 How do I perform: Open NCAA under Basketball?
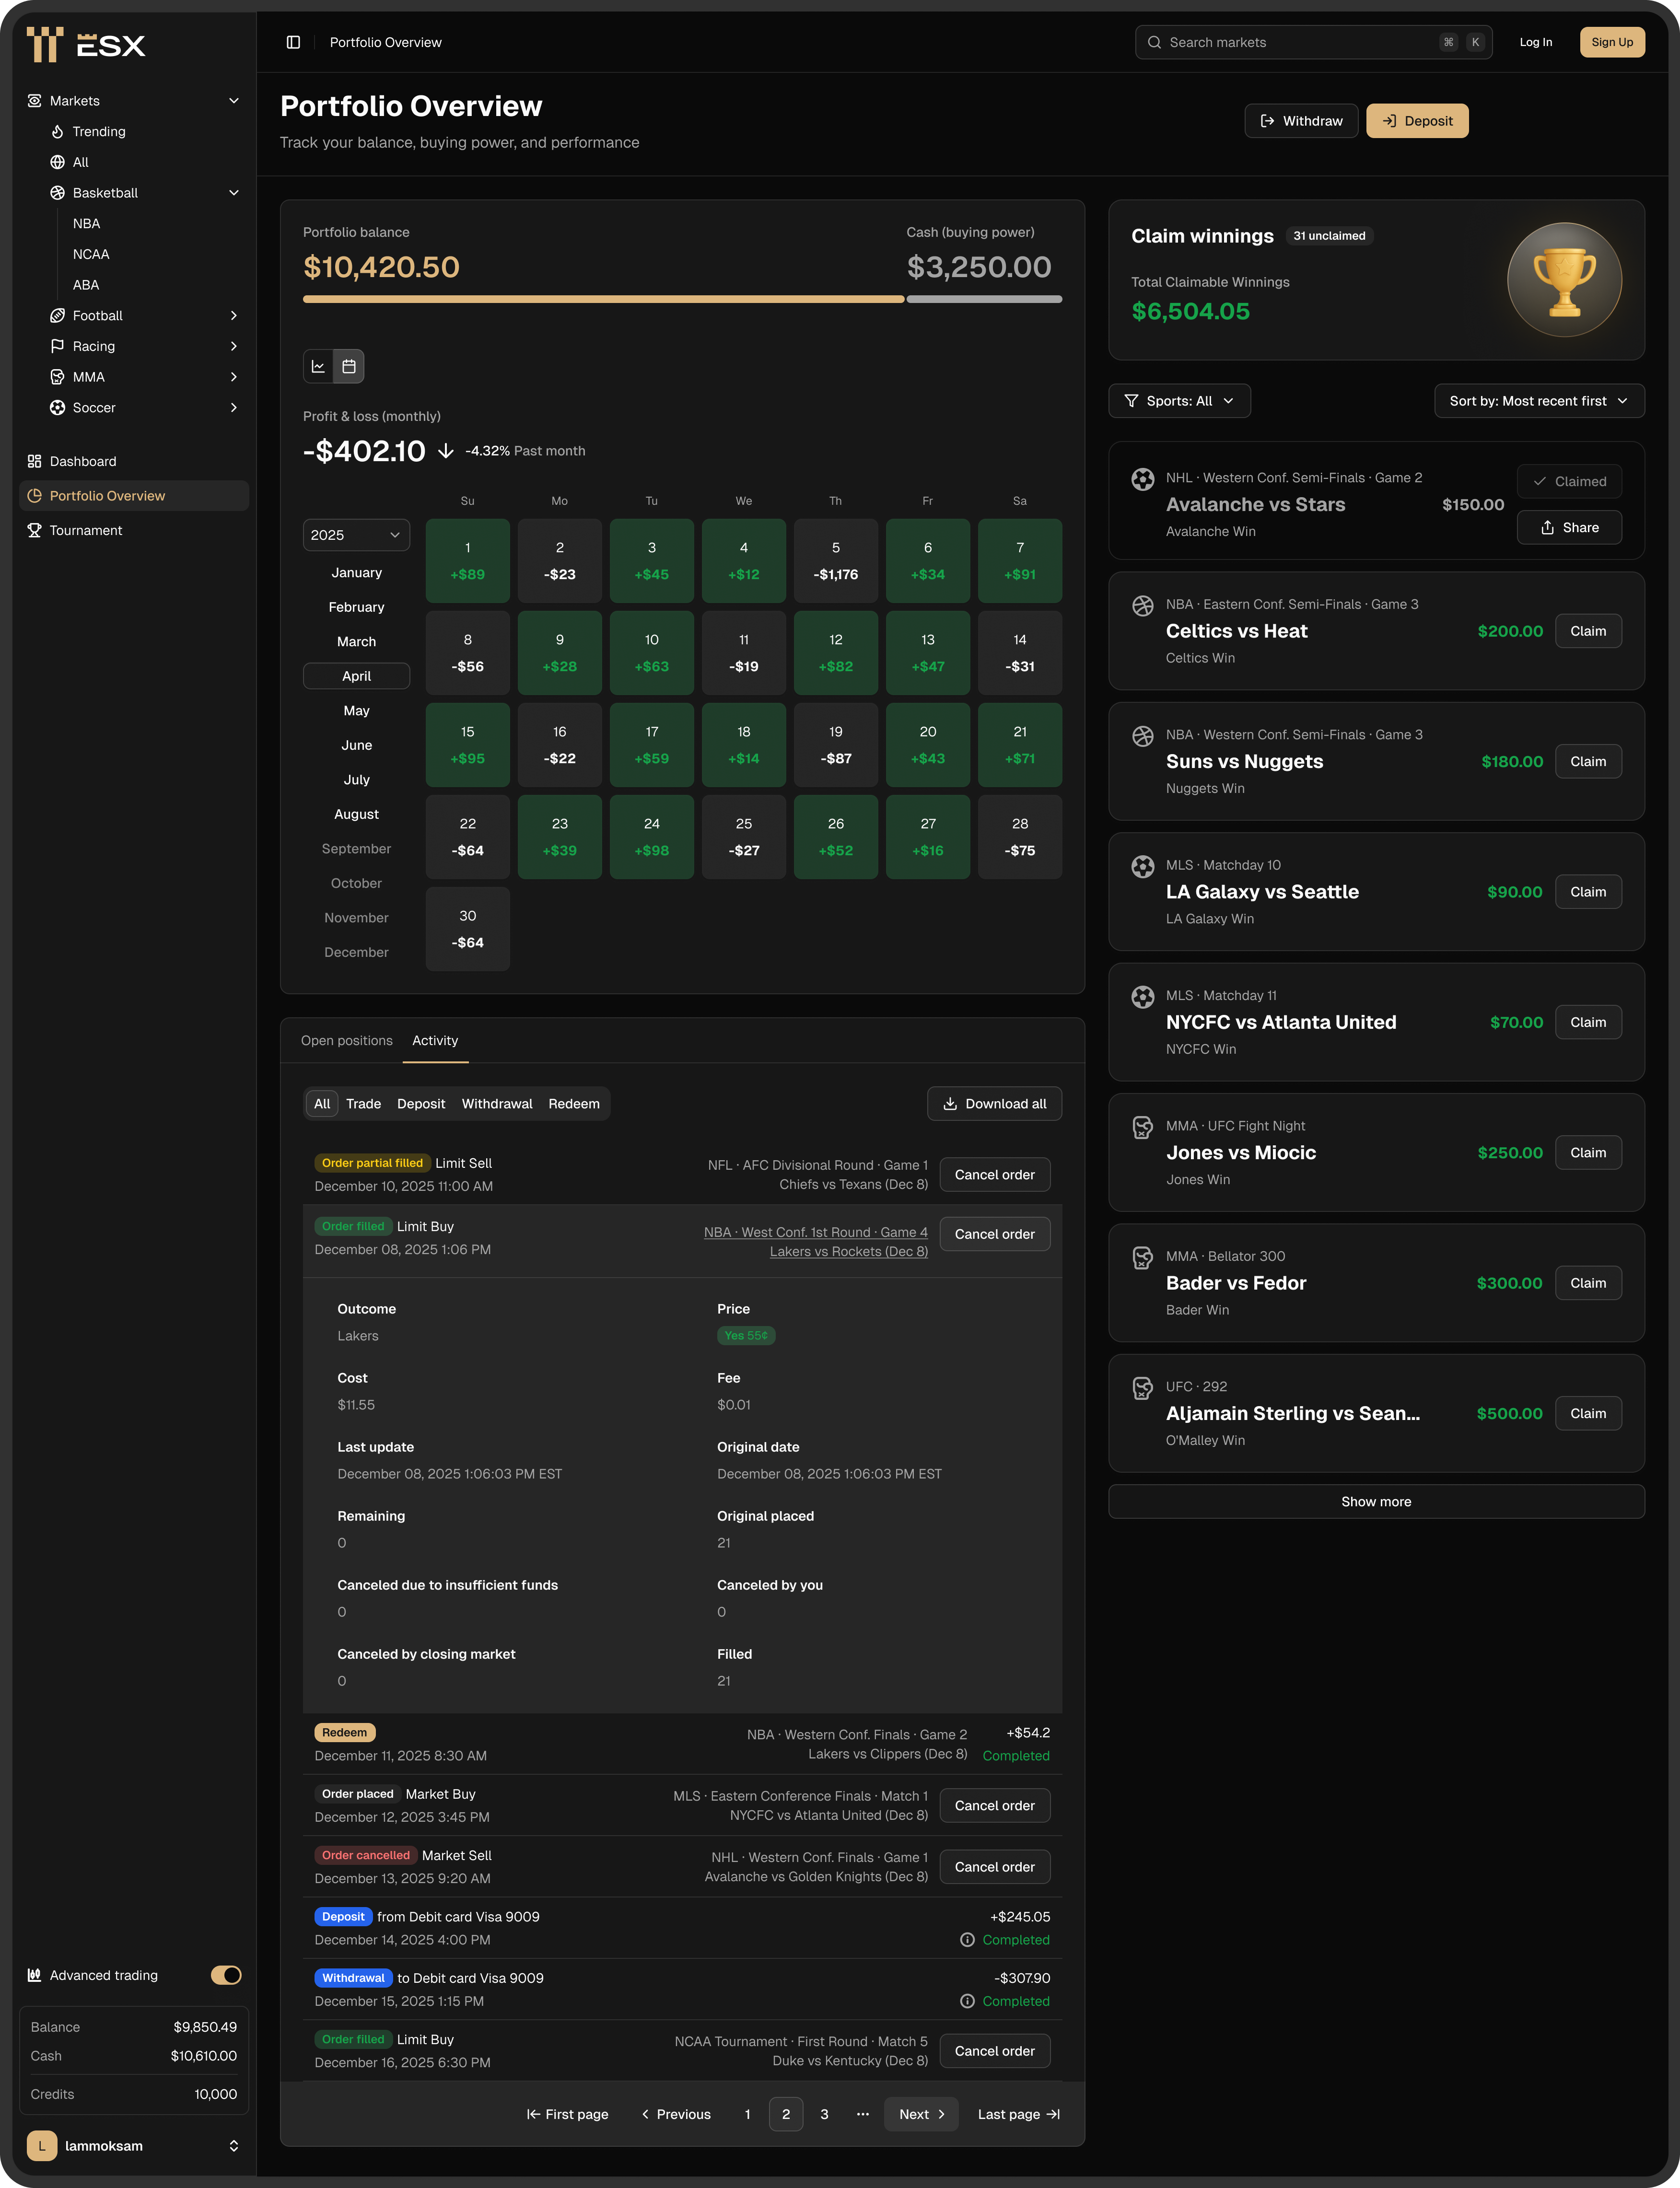pos(91,254)
